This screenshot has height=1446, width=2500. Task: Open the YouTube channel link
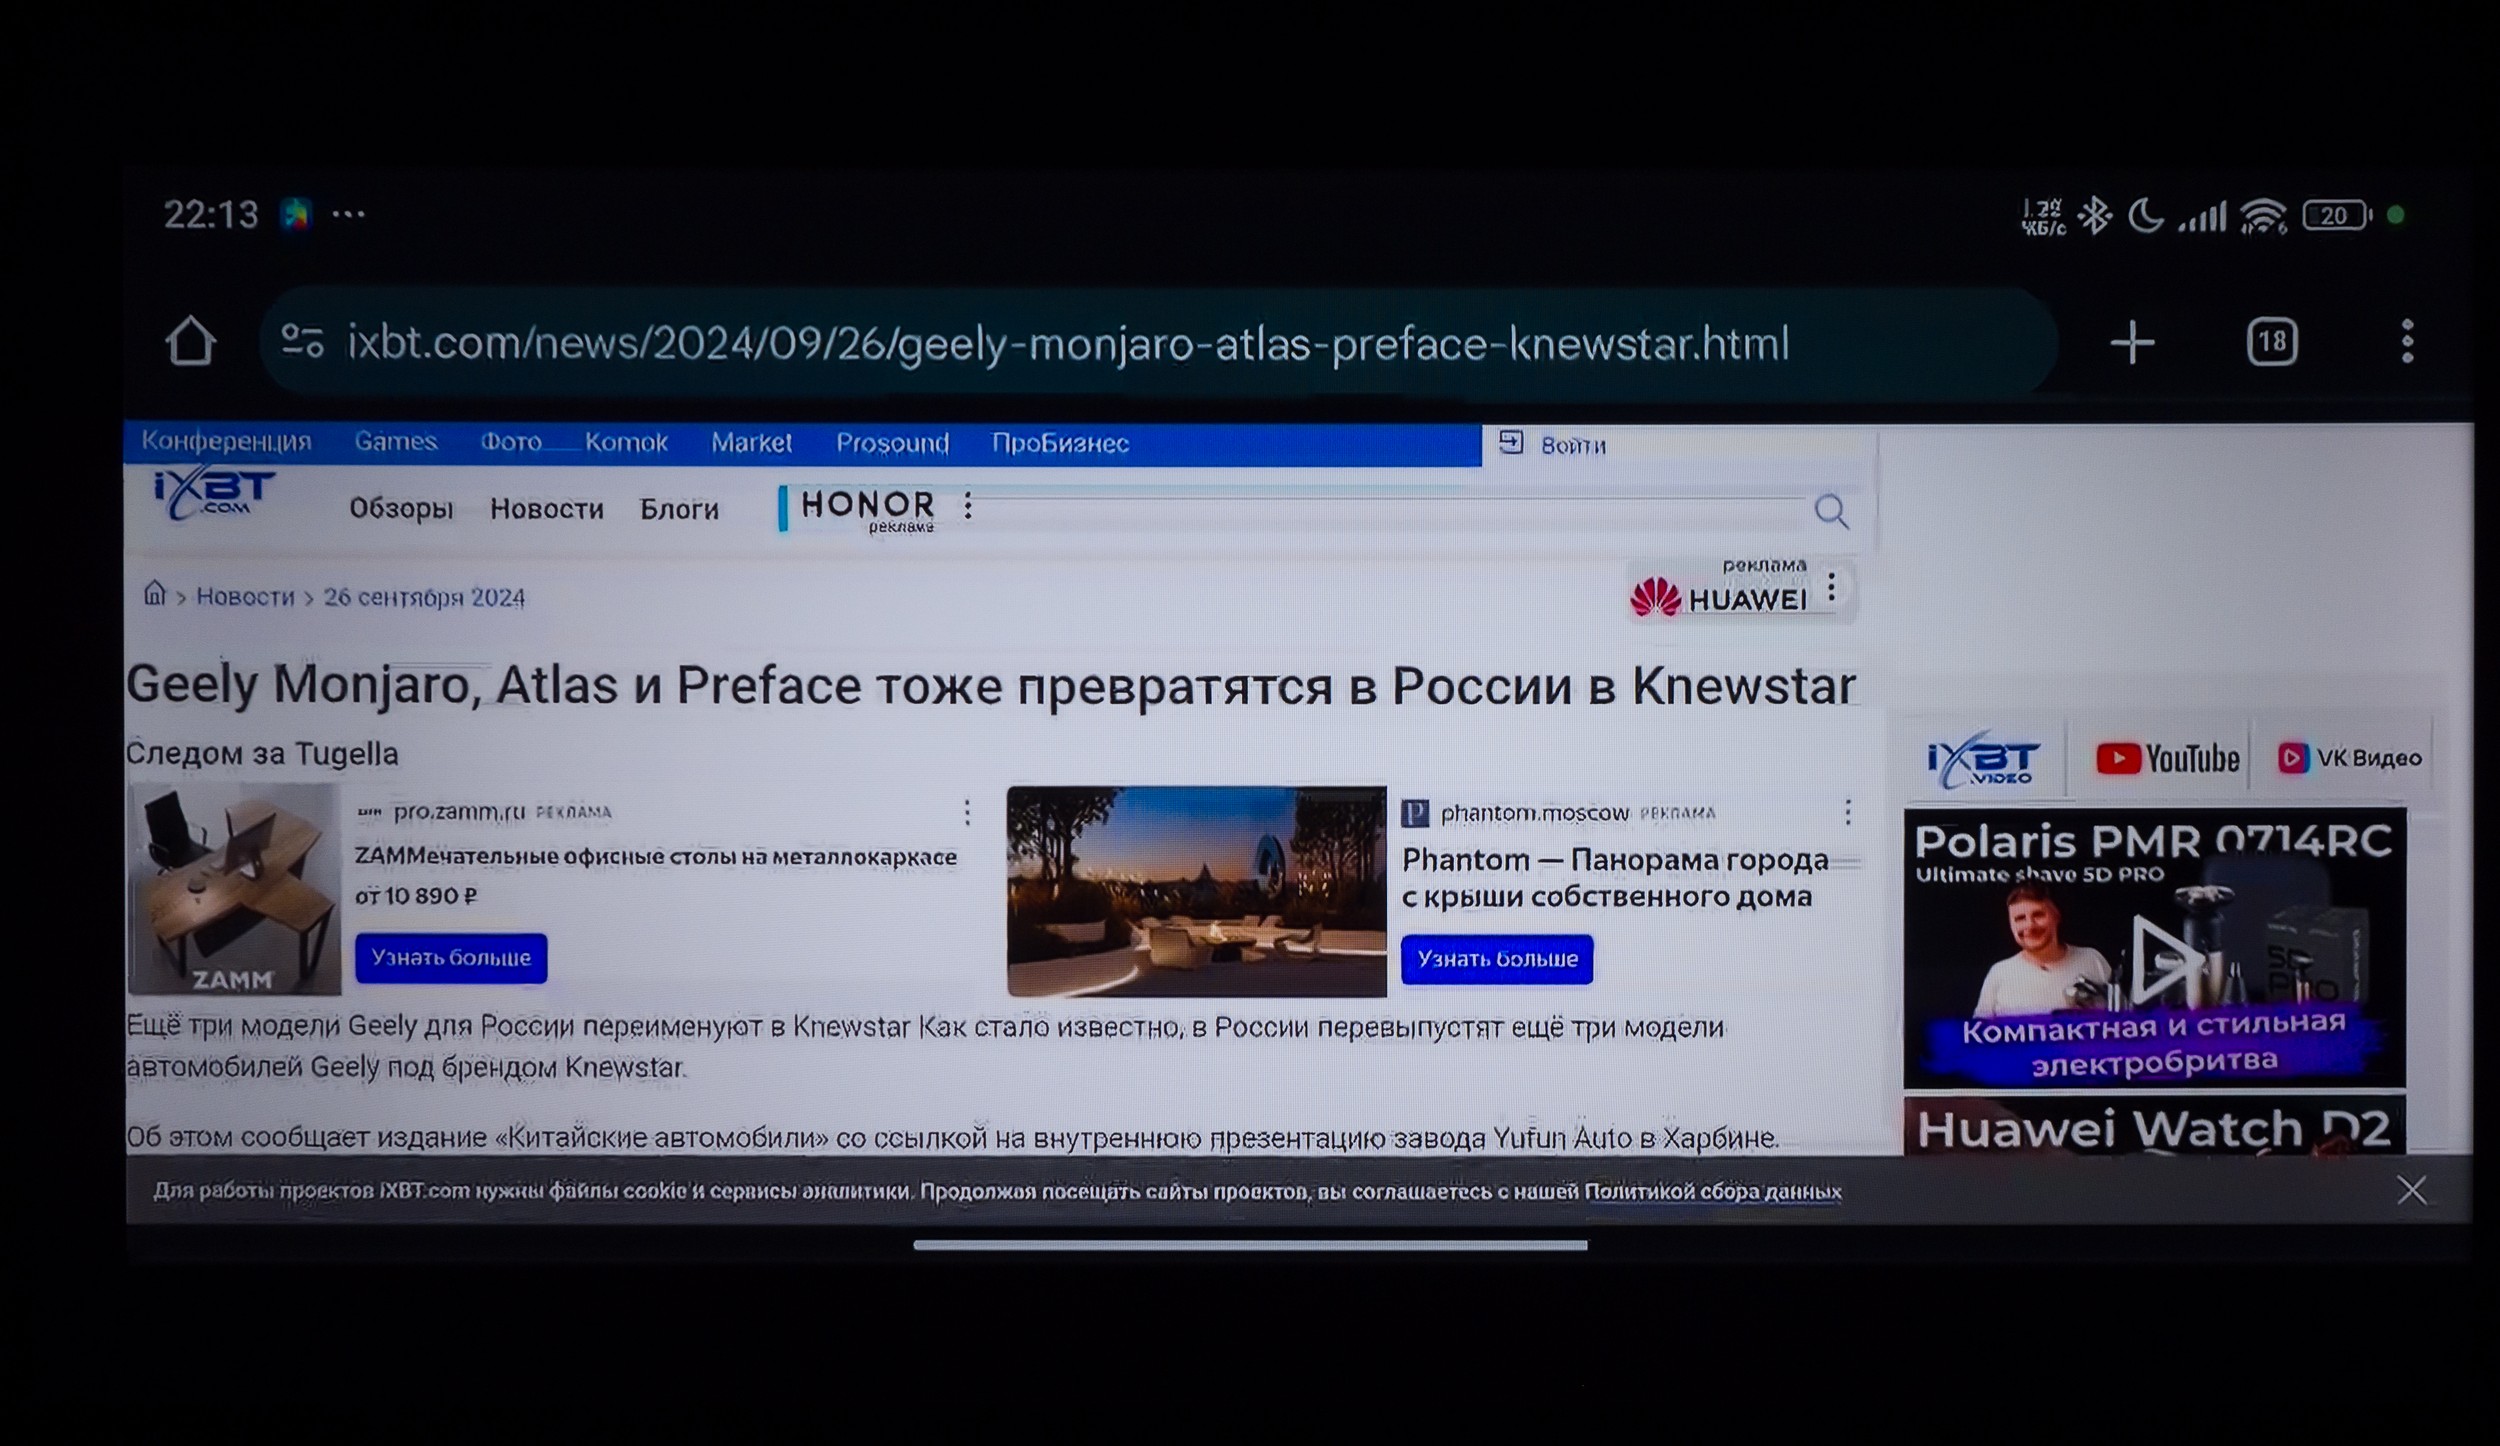pyautogui.click(x=2166, y=759)
